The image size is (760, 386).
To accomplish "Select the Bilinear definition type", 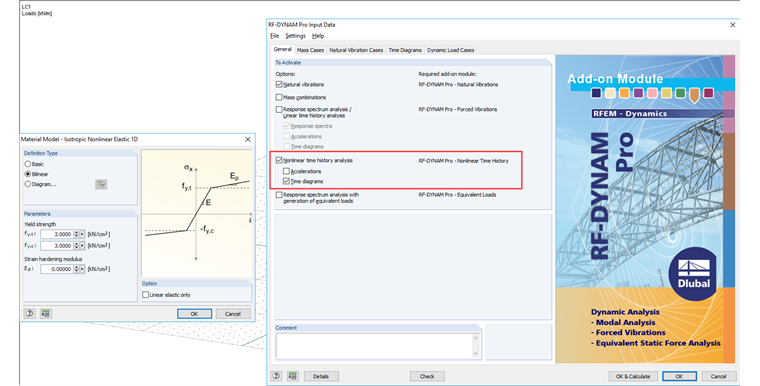I will 28,174.
